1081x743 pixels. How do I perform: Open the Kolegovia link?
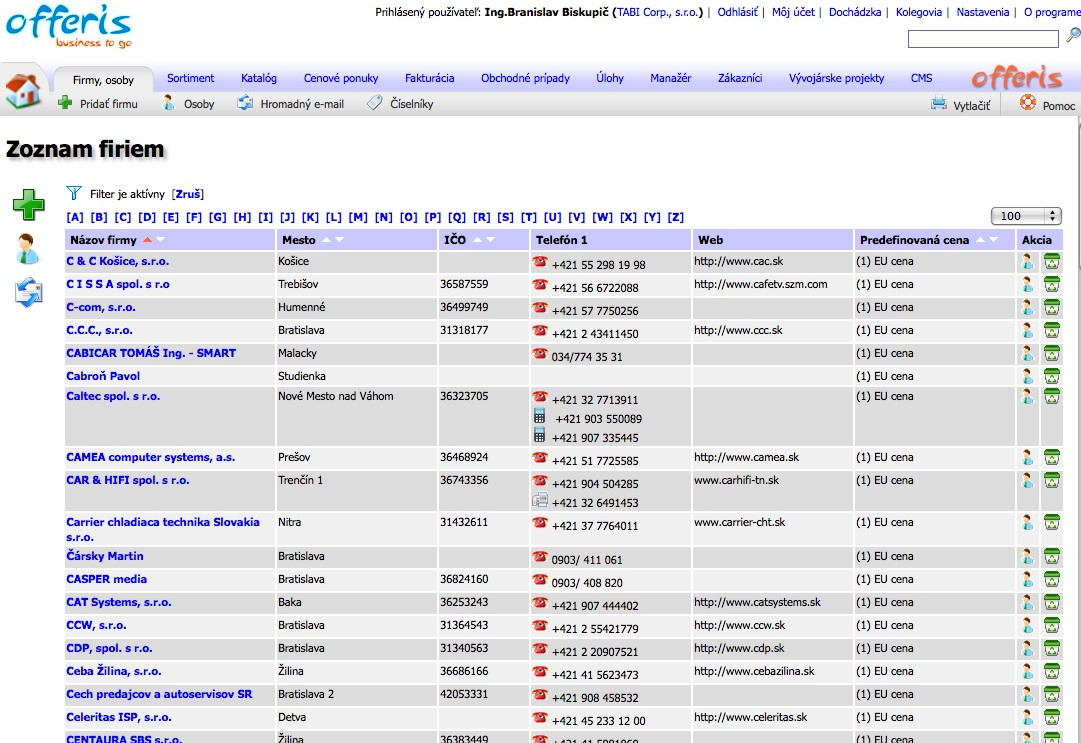pos(918,12)
